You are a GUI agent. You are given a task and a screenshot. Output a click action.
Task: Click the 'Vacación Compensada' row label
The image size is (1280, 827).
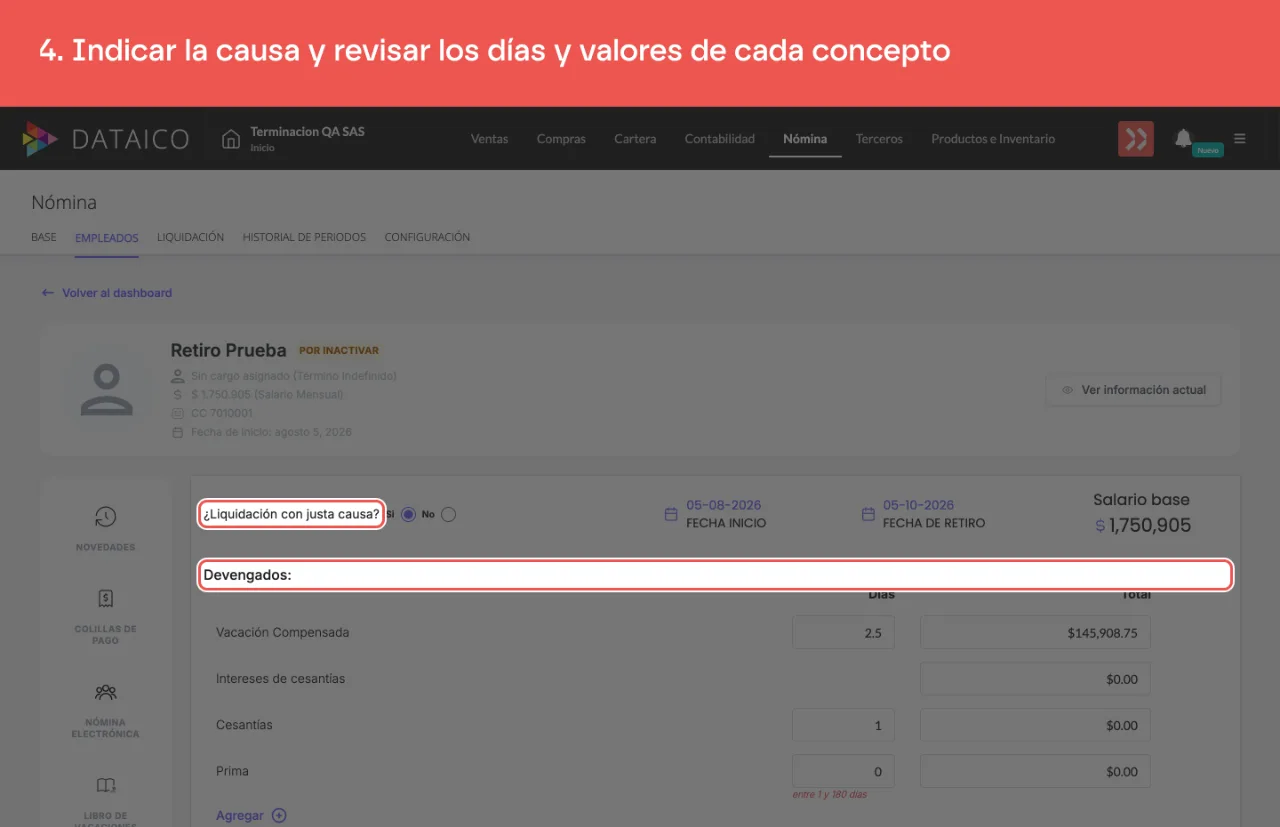pyautogui.click(x=283, y=633)
